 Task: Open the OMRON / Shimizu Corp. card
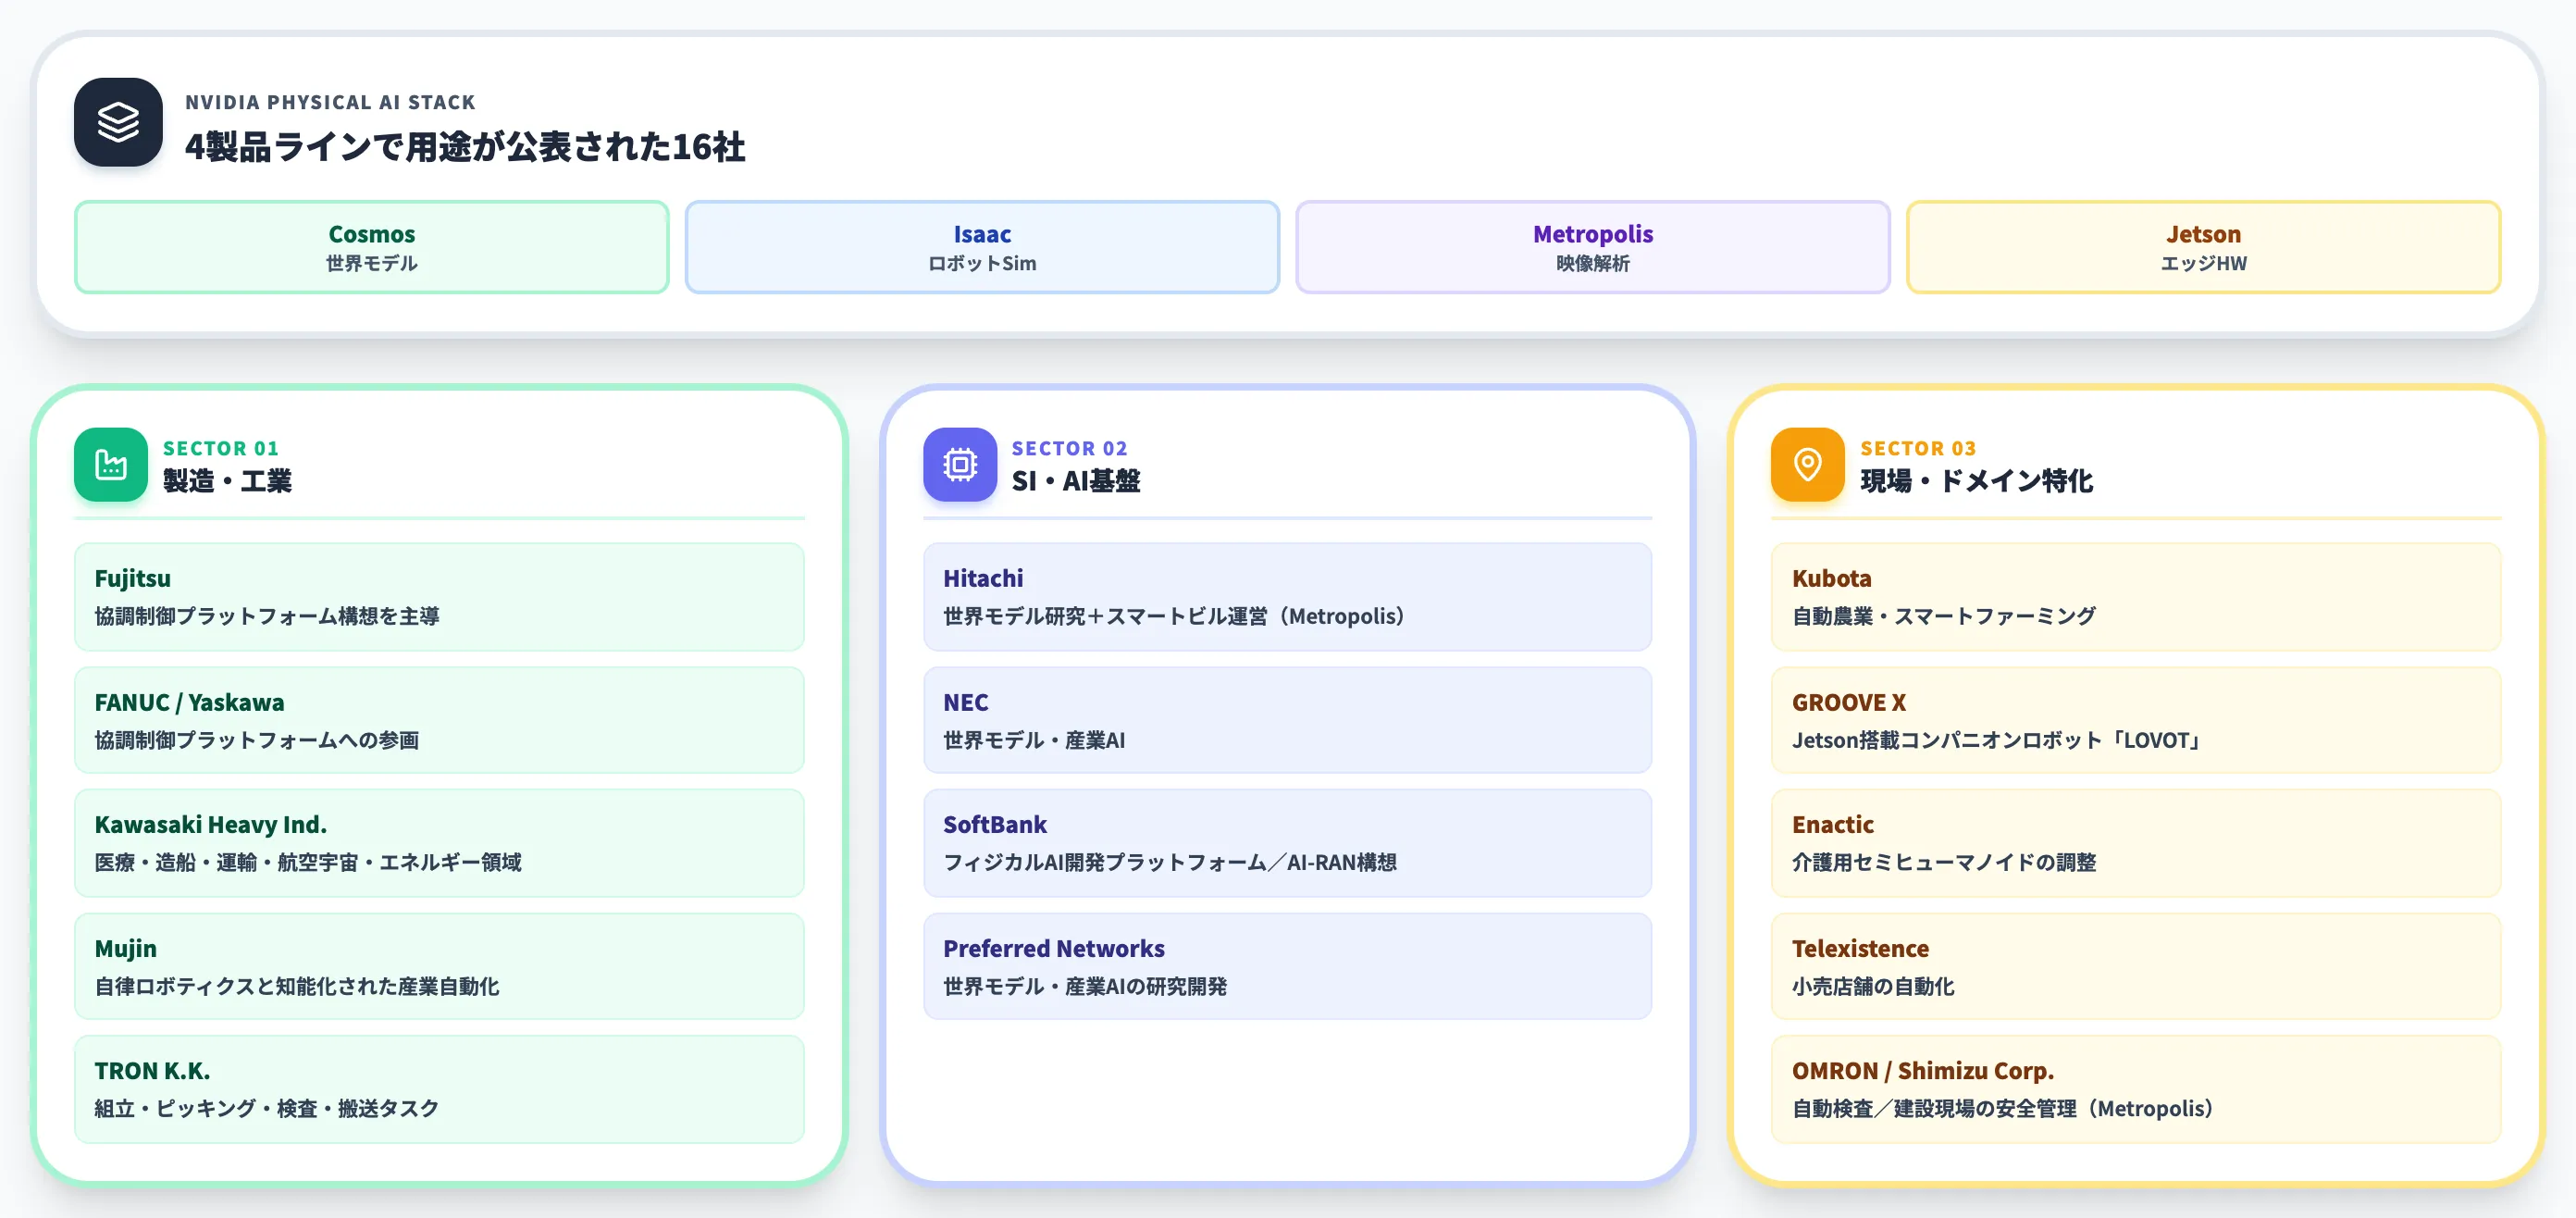pos(2136,1089)
